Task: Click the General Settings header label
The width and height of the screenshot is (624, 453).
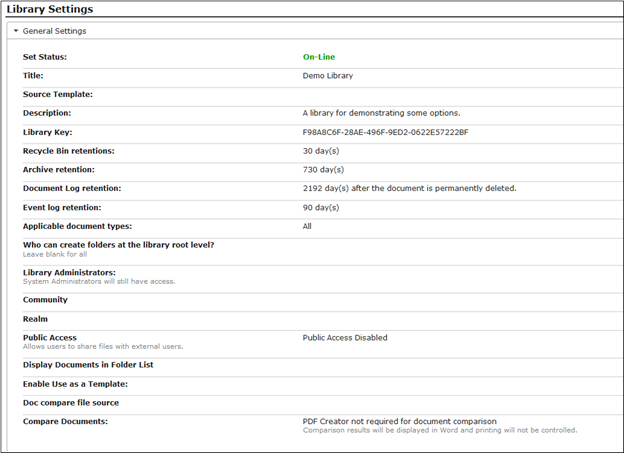Action: pyautogui.click(x=54, y=31)
